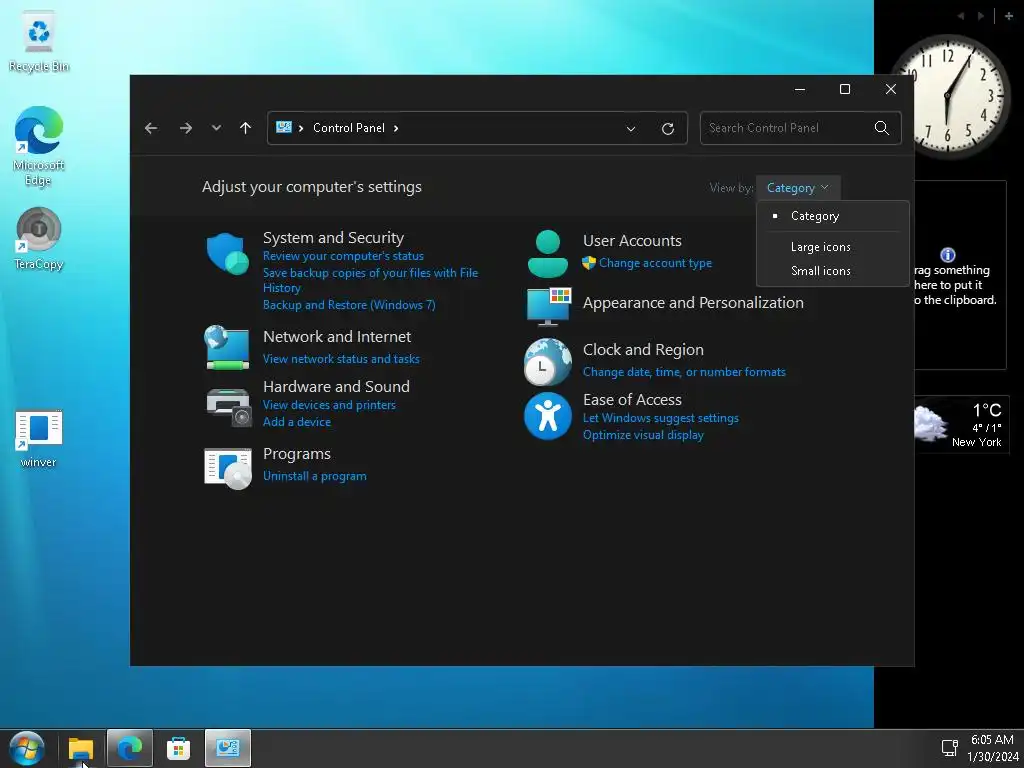Click View network status and tasks
The width and height of the screenshot is (1024, 768).
point(341,359)
